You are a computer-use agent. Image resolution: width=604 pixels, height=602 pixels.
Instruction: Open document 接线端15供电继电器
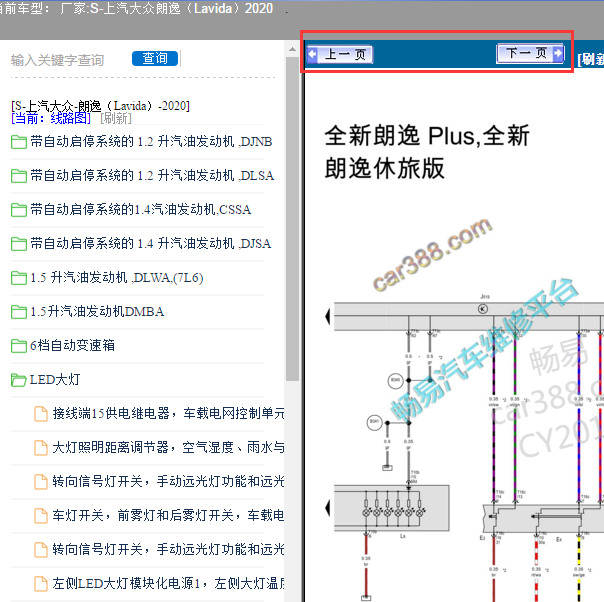(x=168, y=413)
